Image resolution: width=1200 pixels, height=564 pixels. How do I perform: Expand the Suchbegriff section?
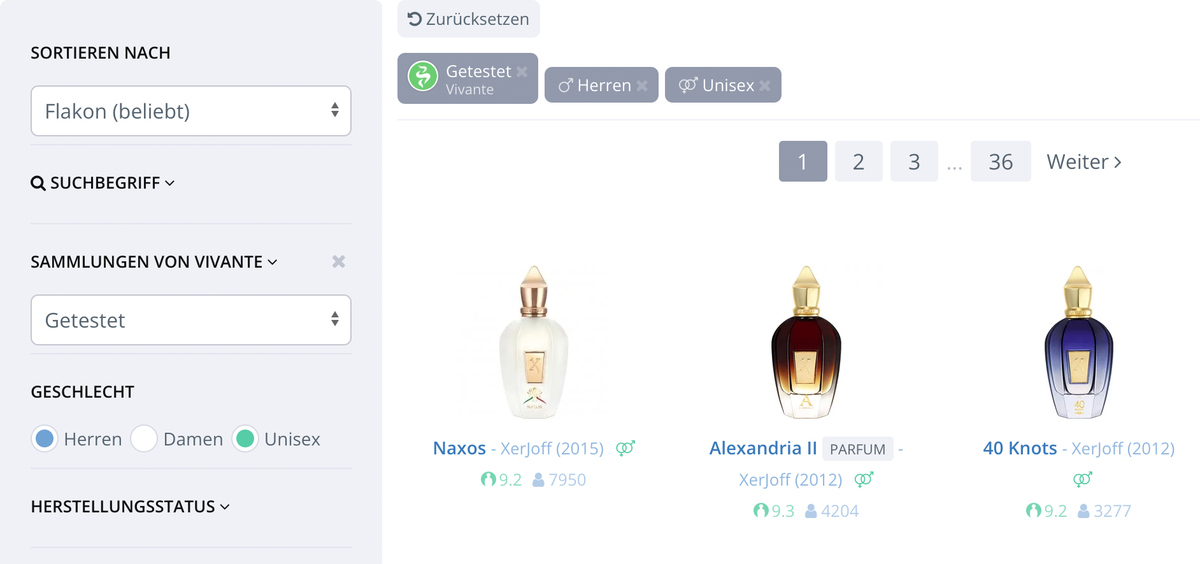[103, 183]
